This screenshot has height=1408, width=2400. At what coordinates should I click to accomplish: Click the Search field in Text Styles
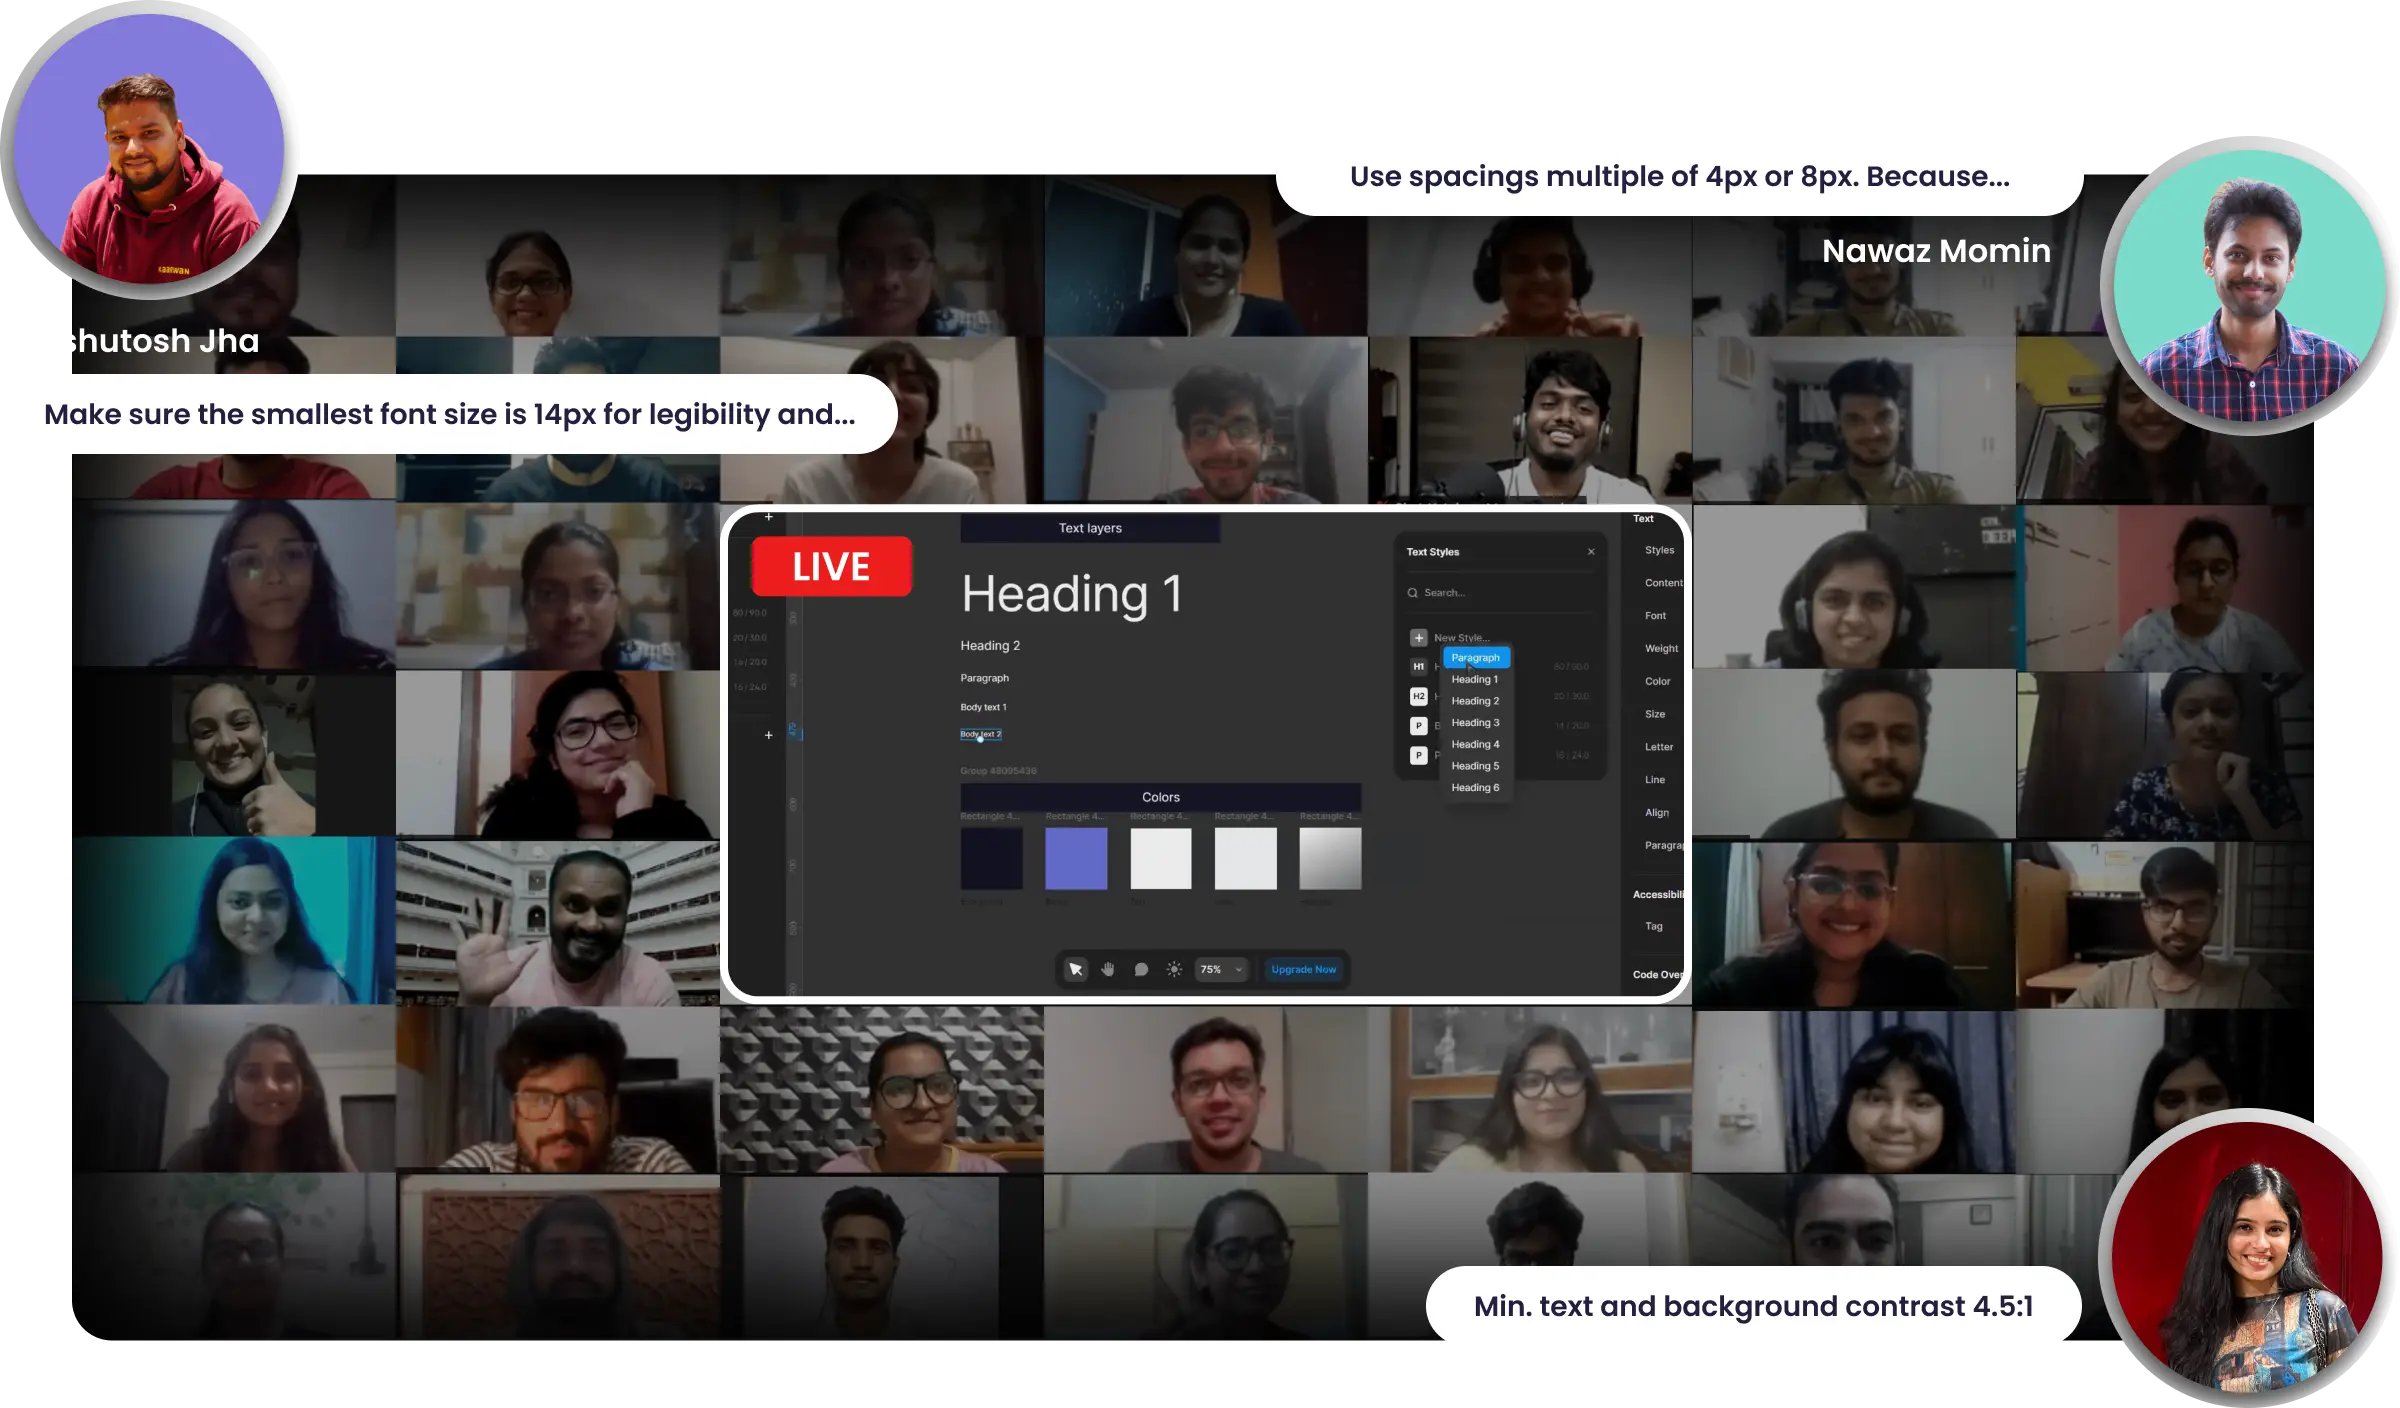click(x=1498, y=593)
